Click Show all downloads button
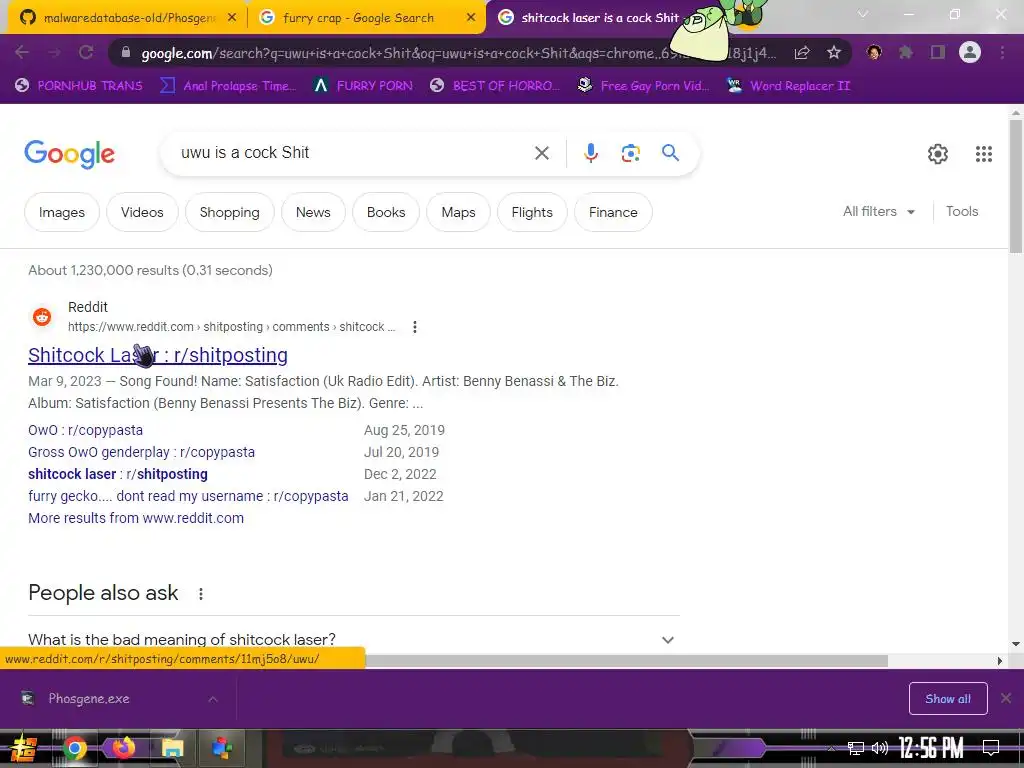The image size is (1024, 768). coord(948,699)
